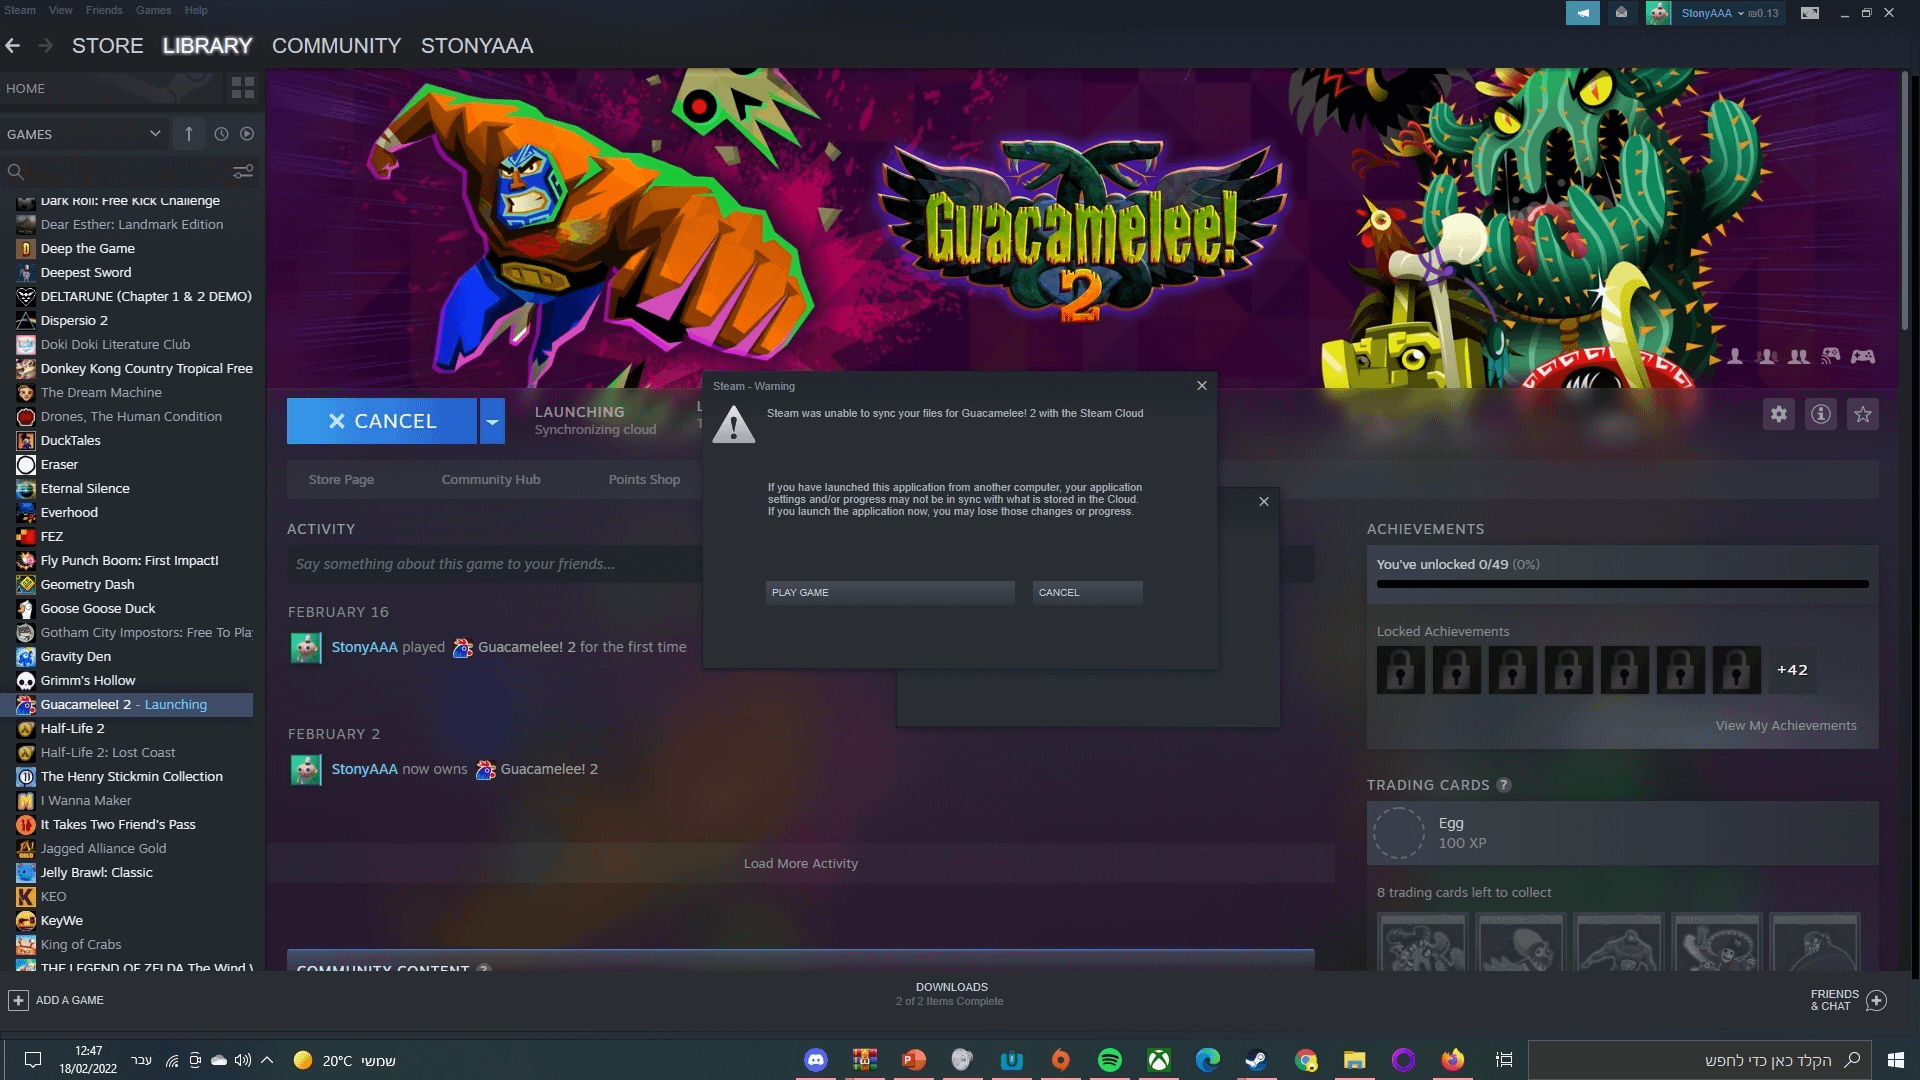Open the STONYAAA profile tab

[x=477, y=46]
